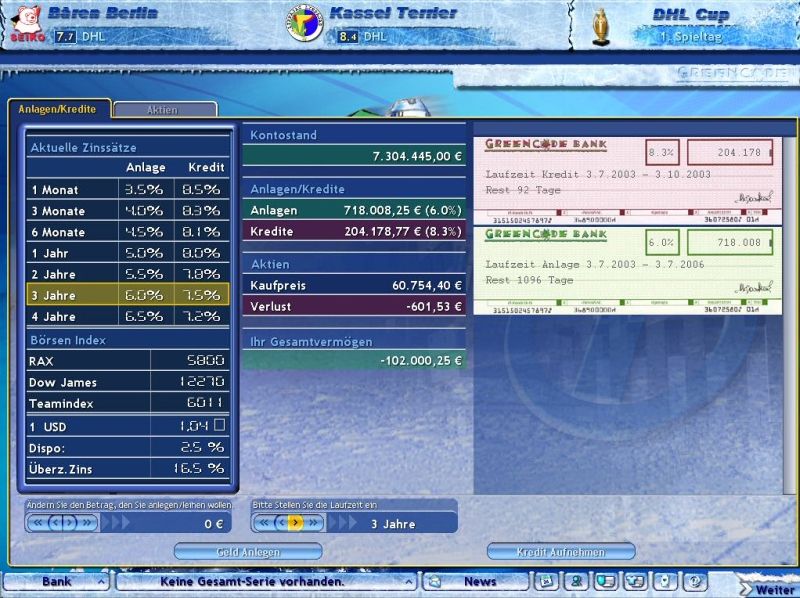Screen dimensions: 800x598
Task: Open the help question mark icon
Action: pos(695,581)
